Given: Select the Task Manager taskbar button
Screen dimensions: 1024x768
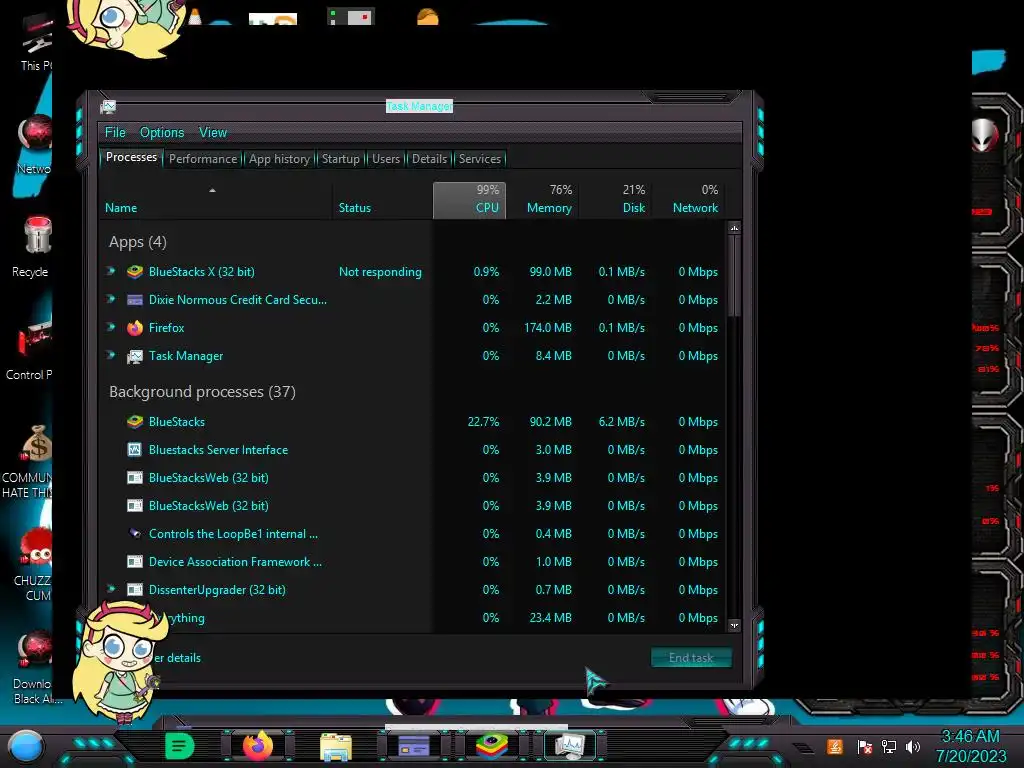Looking at the screenshot, I should [569, 745].
